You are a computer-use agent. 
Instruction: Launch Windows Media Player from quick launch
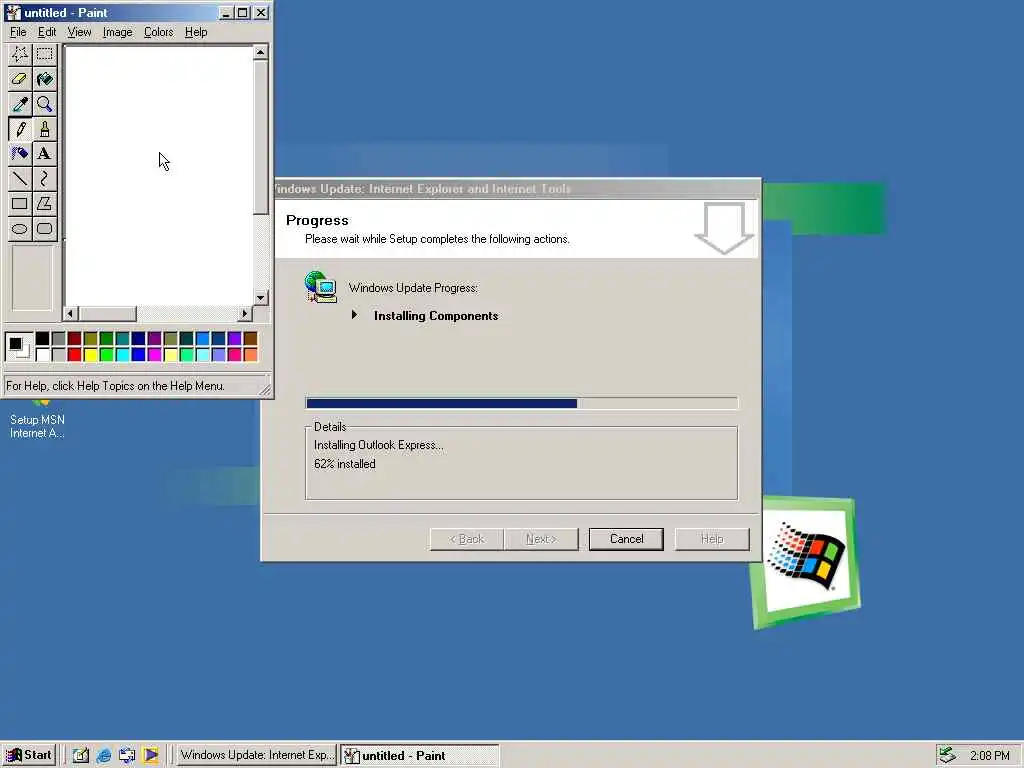click(151, 755)
